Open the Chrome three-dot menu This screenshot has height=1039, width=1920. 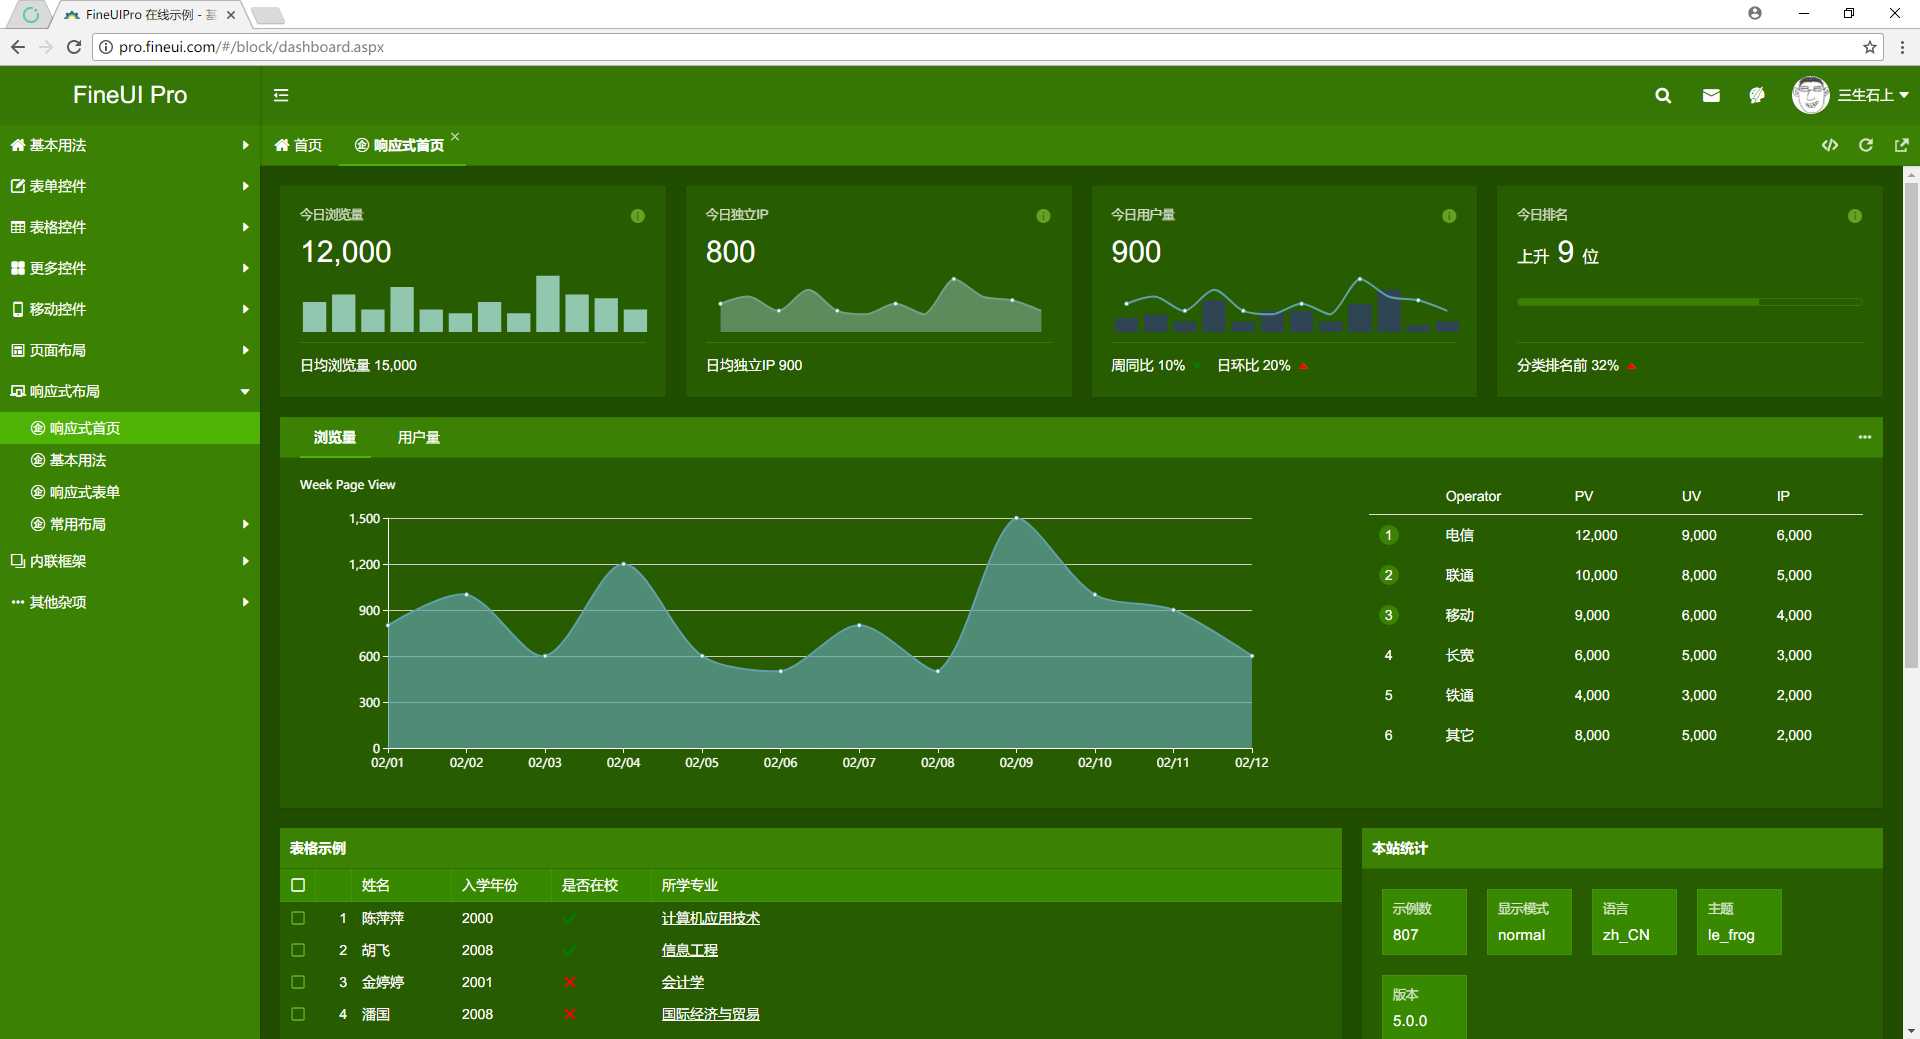point(1902,47)
